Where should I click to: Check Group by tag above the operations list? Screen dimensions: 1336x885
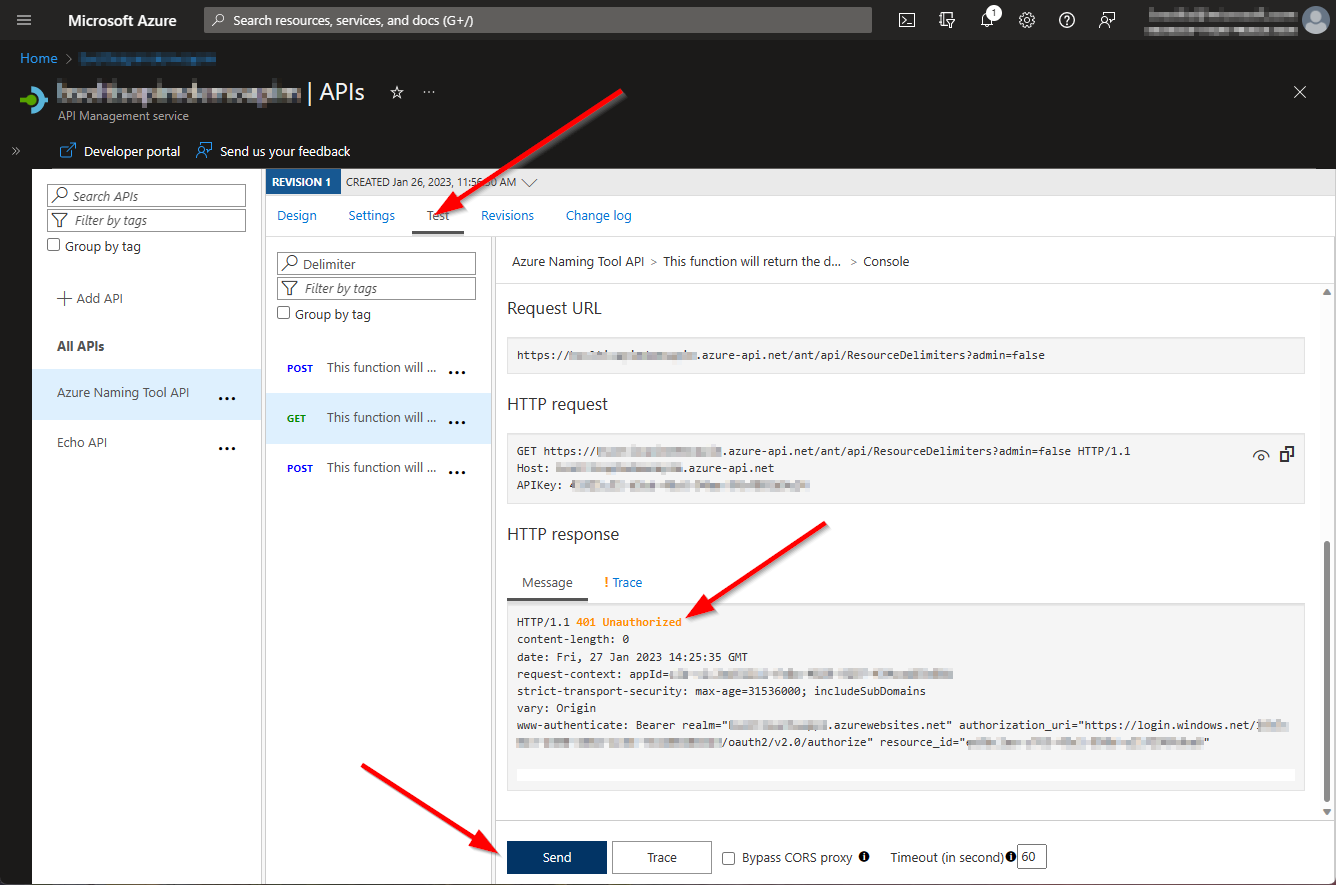click(x=283, y=313)
